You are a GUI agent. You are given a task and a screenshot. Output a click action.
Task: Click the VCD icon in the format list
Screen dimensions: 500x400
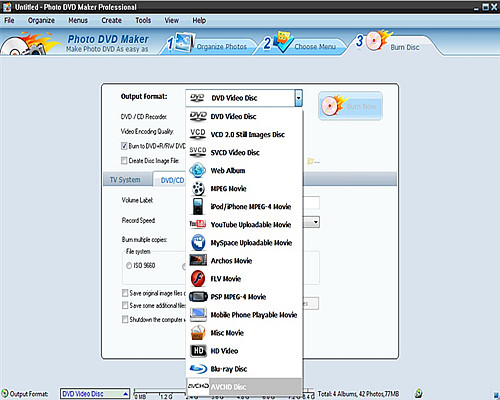(x=198, y=134)
